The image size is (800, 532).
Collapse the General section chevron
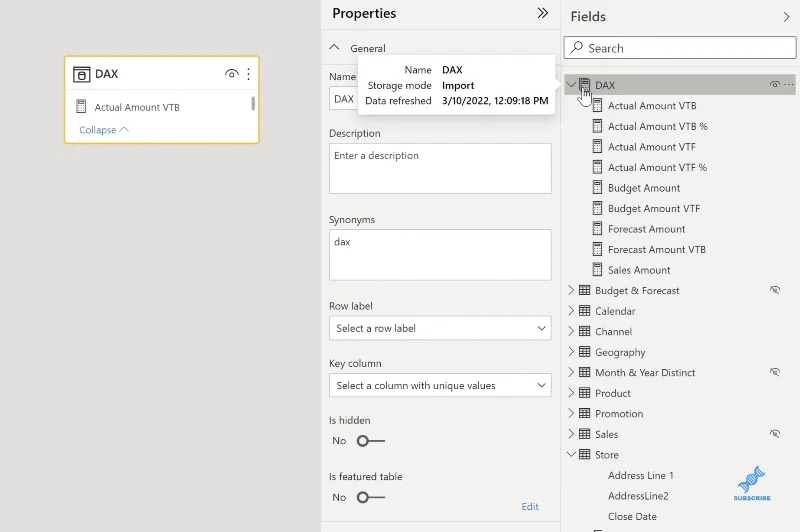[x=334, y=47]
